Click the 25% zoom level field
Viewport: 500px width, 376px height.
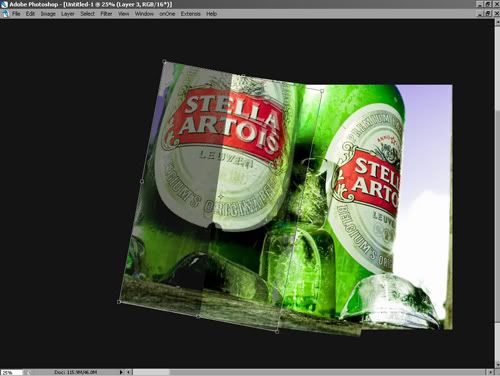point(11,372)
